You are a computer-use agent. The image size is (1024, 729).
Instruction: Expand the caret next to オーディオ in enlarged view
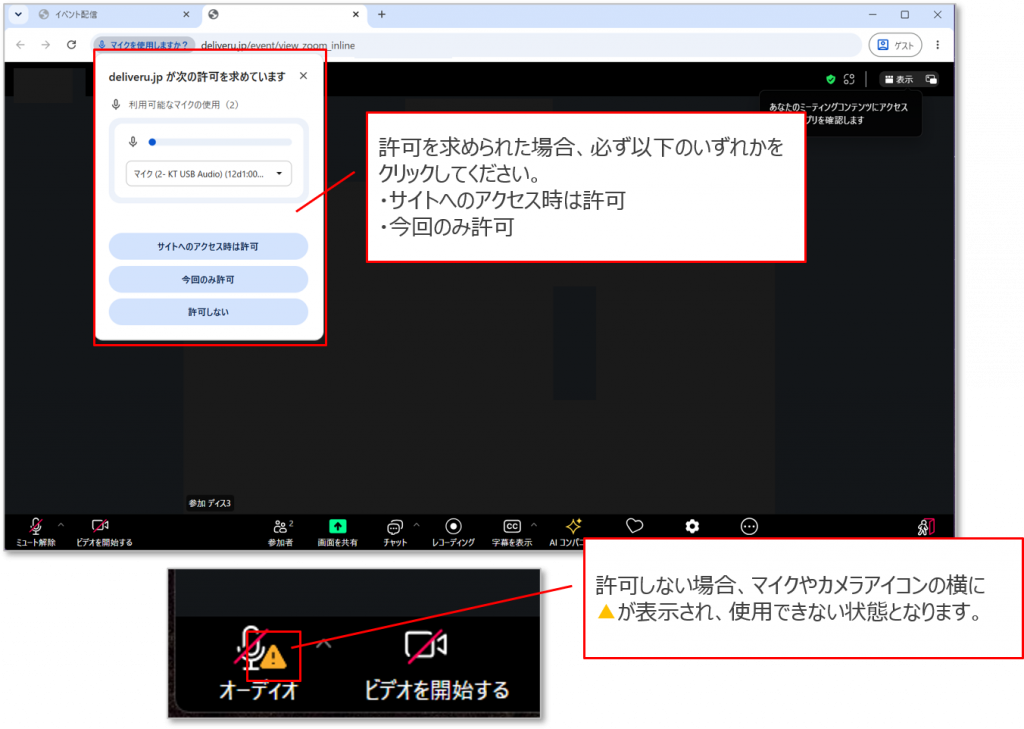(324, 644)
